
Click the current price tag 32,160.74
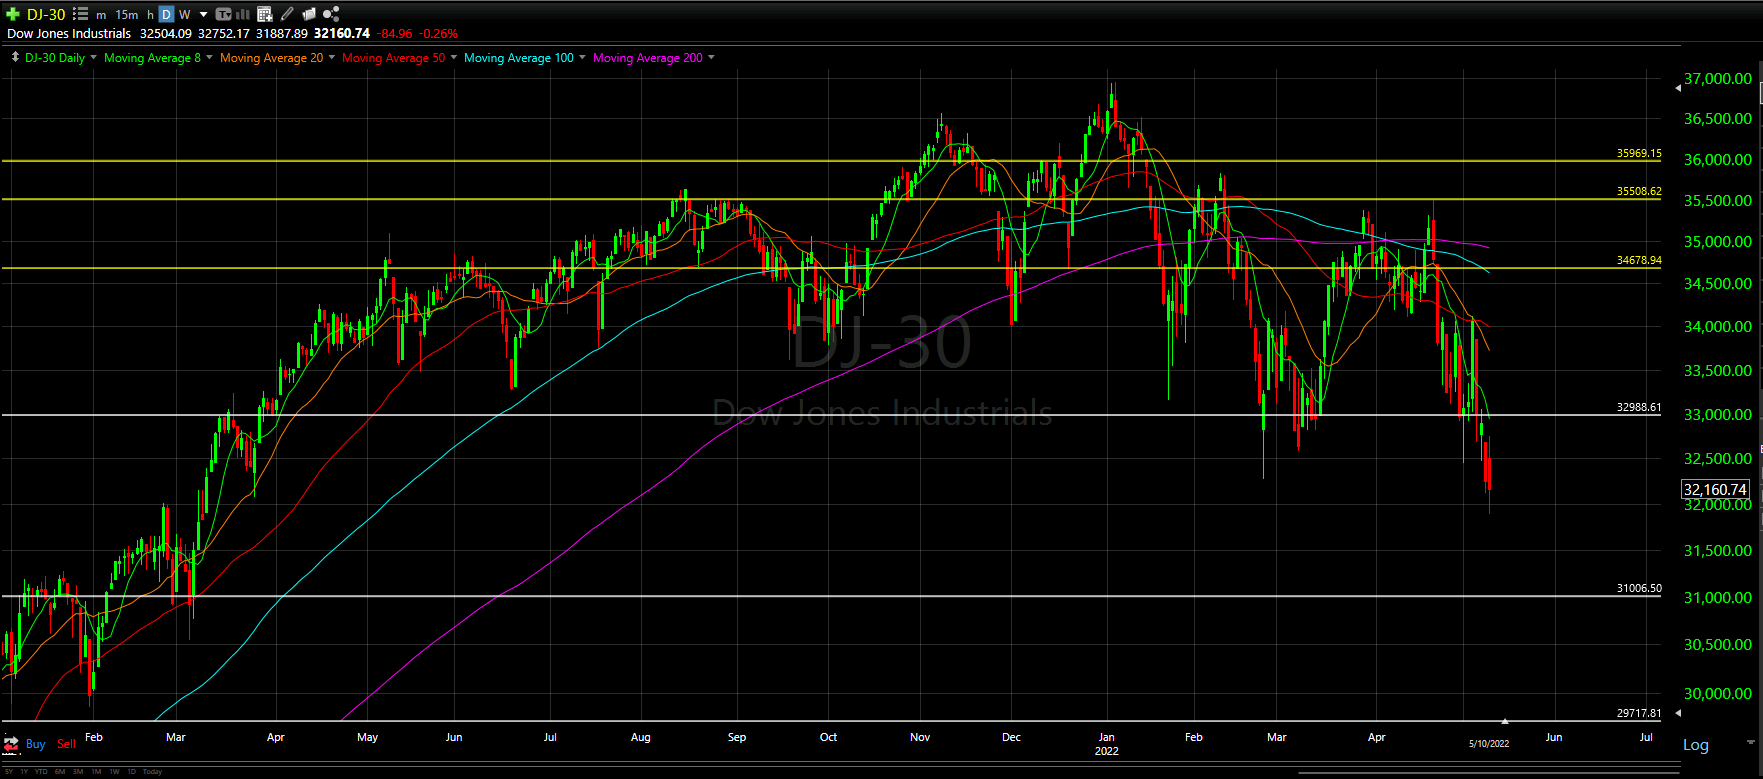[1716, 490]
